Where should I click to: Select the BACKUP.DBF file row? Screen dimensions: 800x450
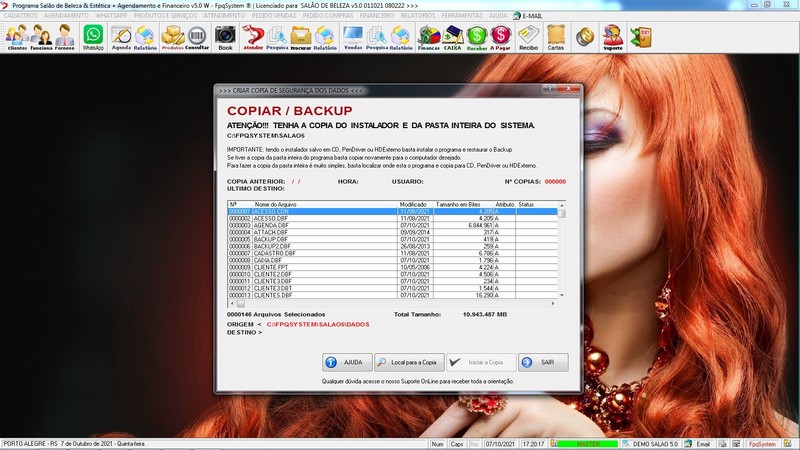pos(392,239)
